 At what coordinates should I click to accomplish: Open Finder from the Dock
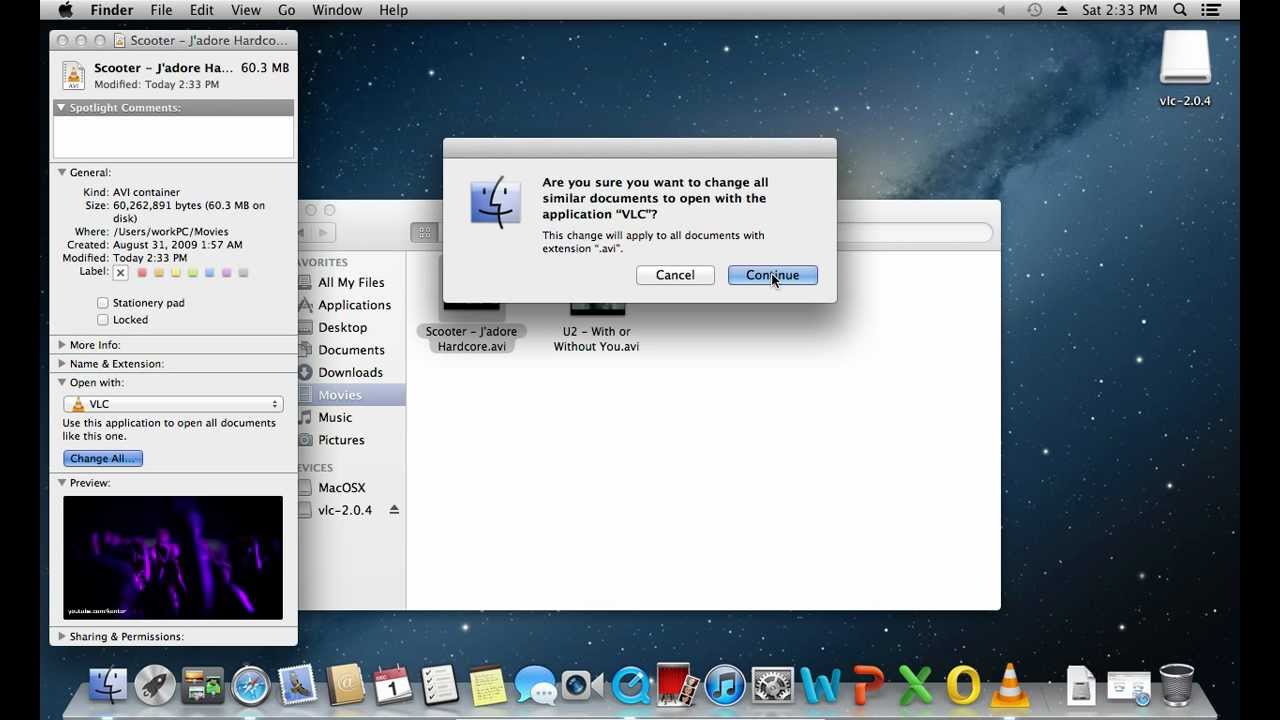pos(107,686)
